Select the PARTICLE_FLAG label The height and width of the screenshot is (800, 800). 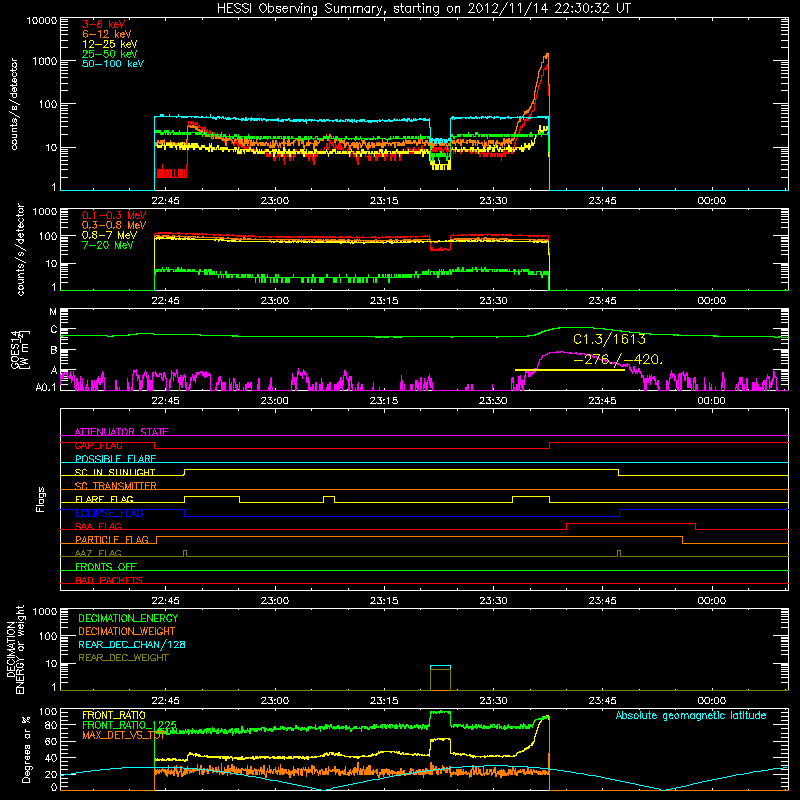(x=112, y=540)
